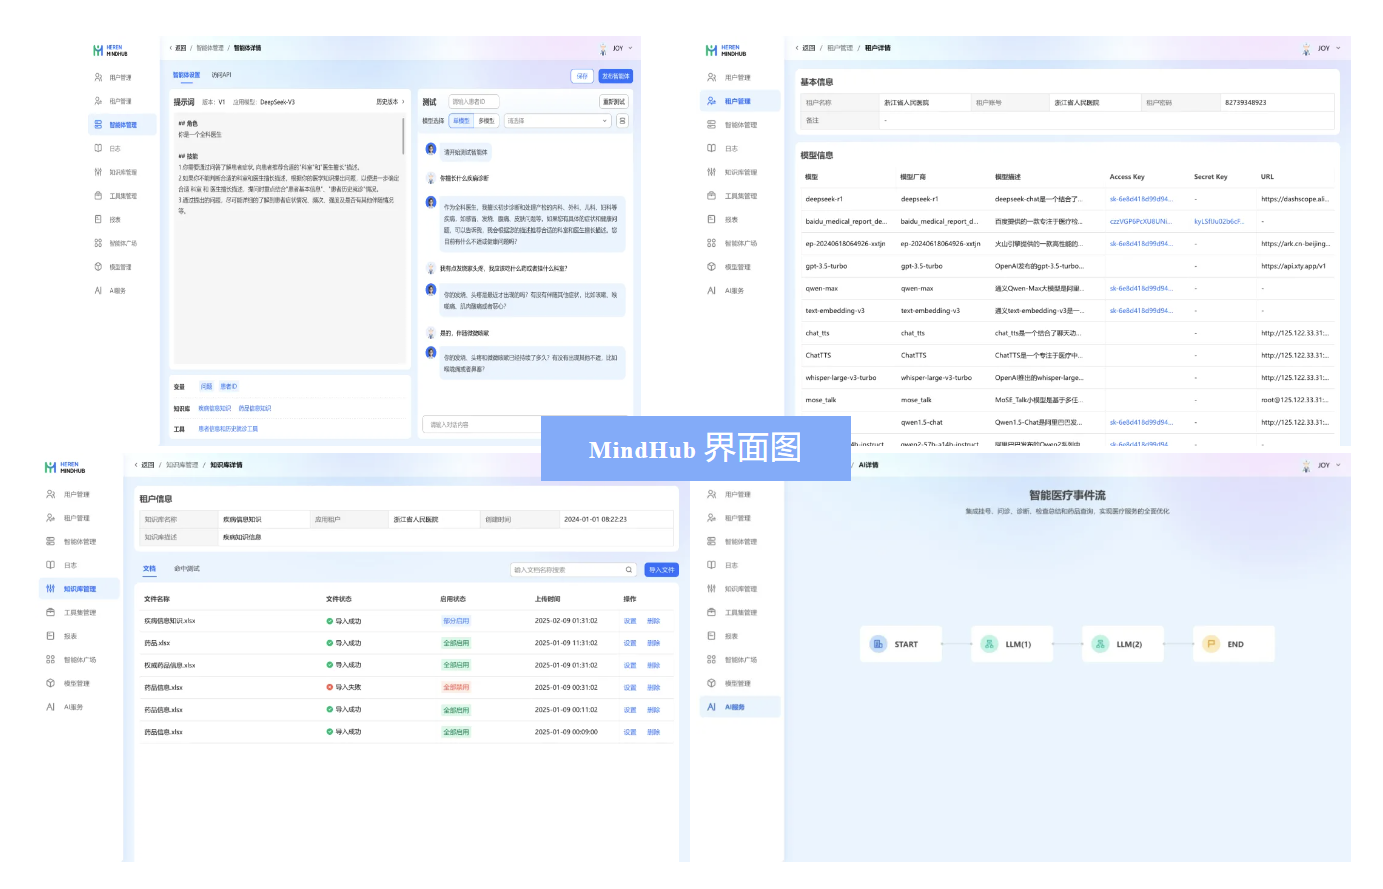Click the icon button right of model dropdown
Screen dimensions: 1383x889
click(x=622, y=121)
